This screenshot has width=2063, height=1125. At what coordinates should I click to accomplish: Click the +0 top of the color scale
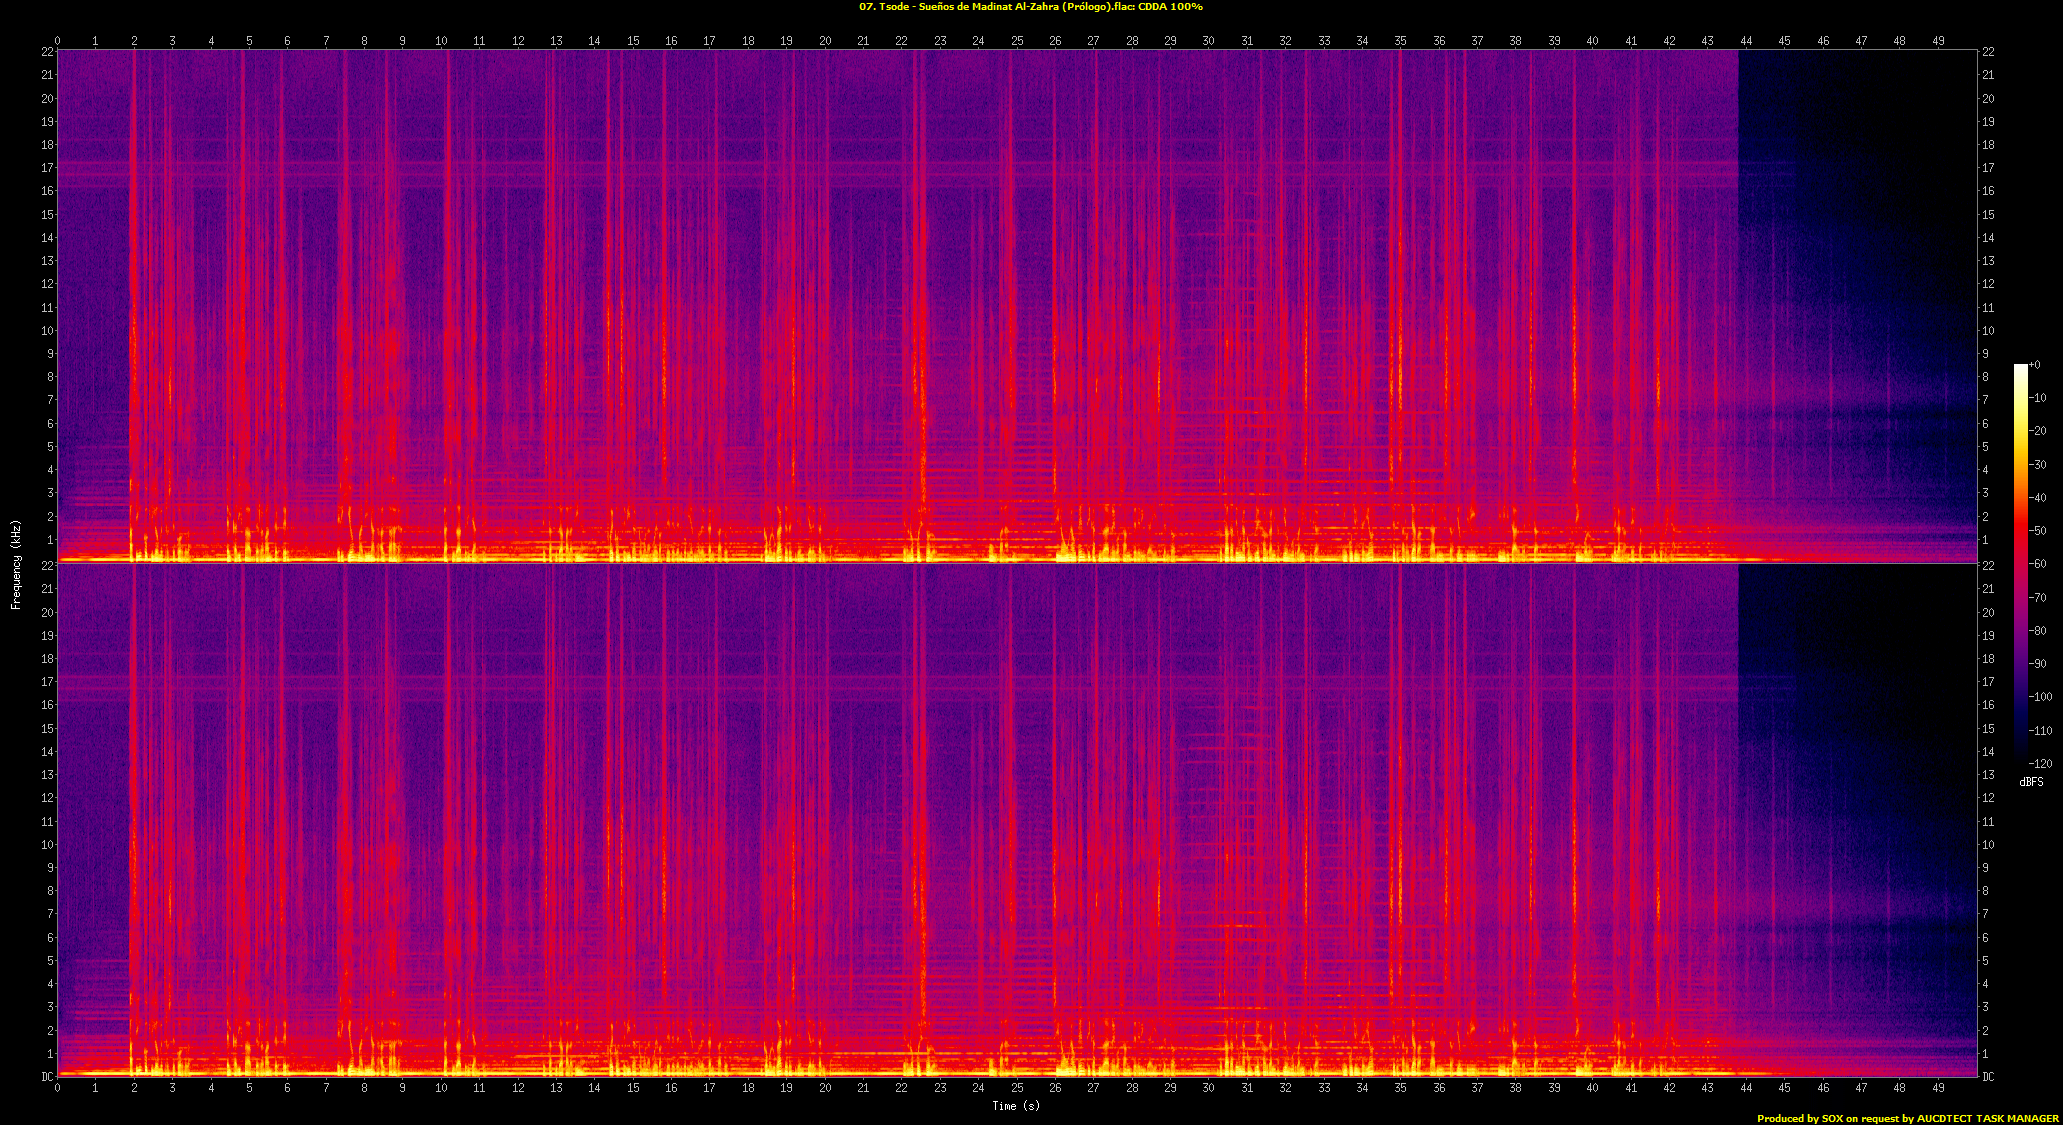coord(2035,365)
